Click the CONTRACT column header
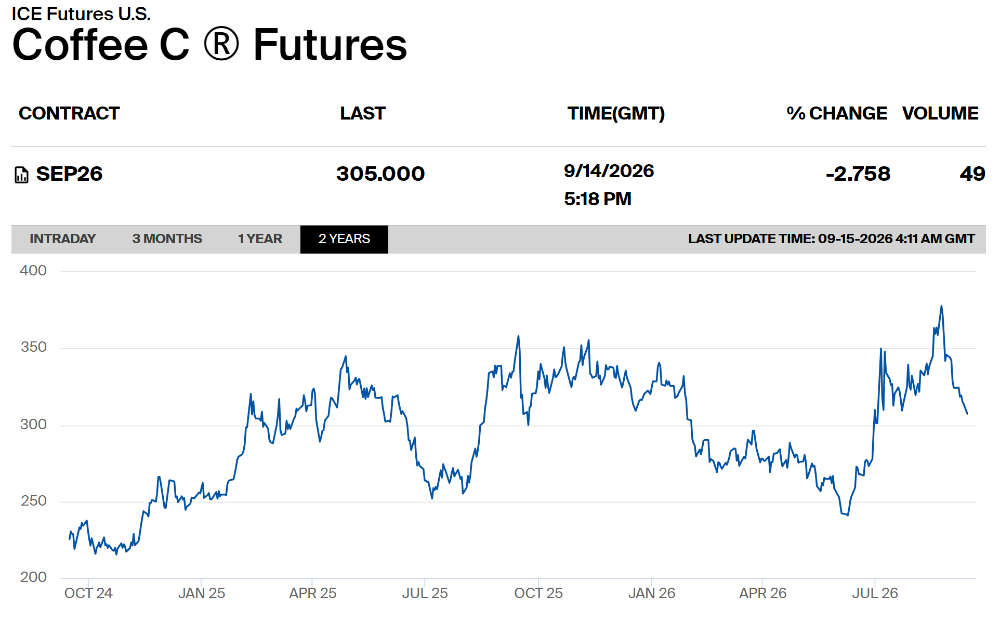Image resolution: width=1000 pixels, height=622 pixels. pyautogui.click(x=69, y=114)
